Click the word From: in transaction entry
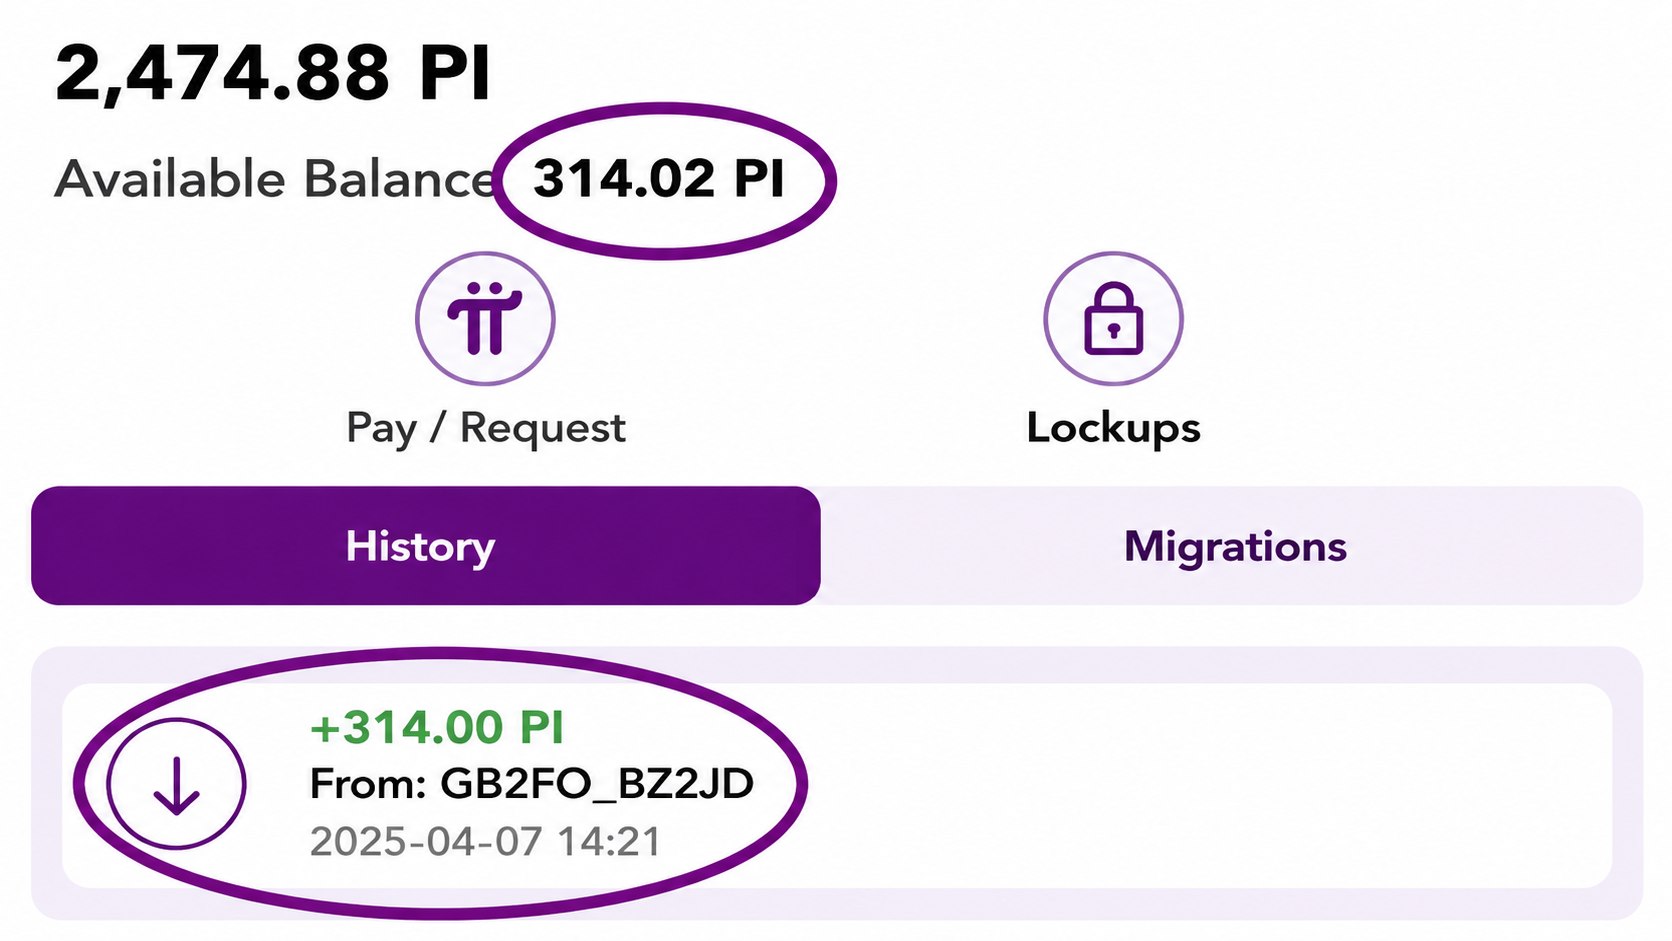Image resolution: width=1672 pixels, height=941 pixels. (369, 784)
